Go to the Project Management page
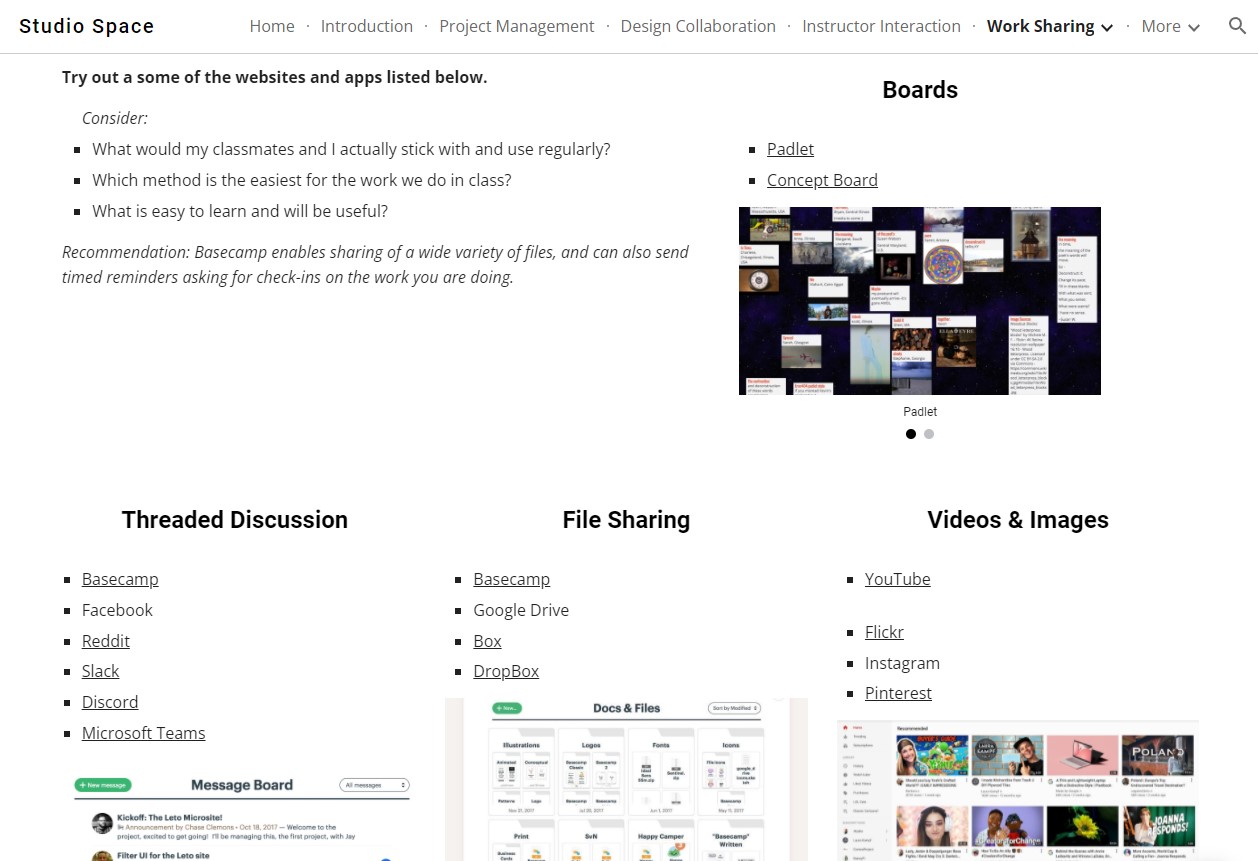The image size is (1258, 861). pyautogui.click(x=516, y=27)
